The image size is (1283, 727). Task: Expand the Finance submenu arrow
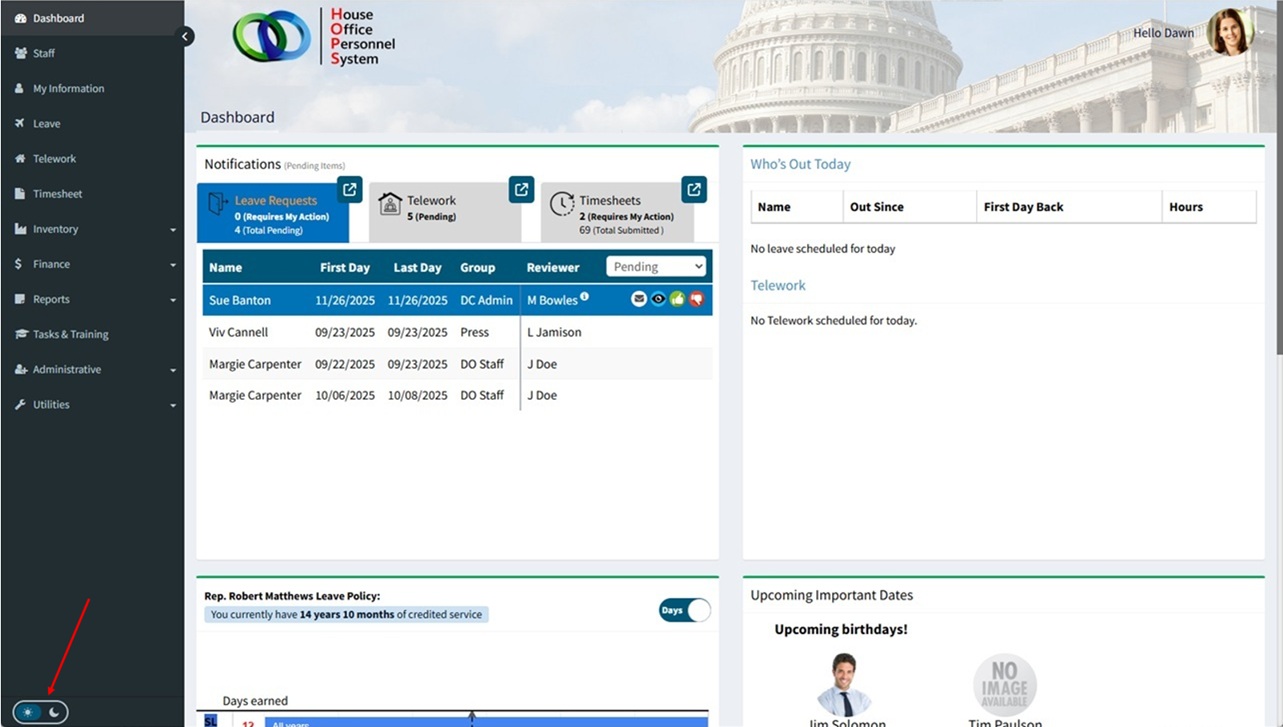coord(173,265)
